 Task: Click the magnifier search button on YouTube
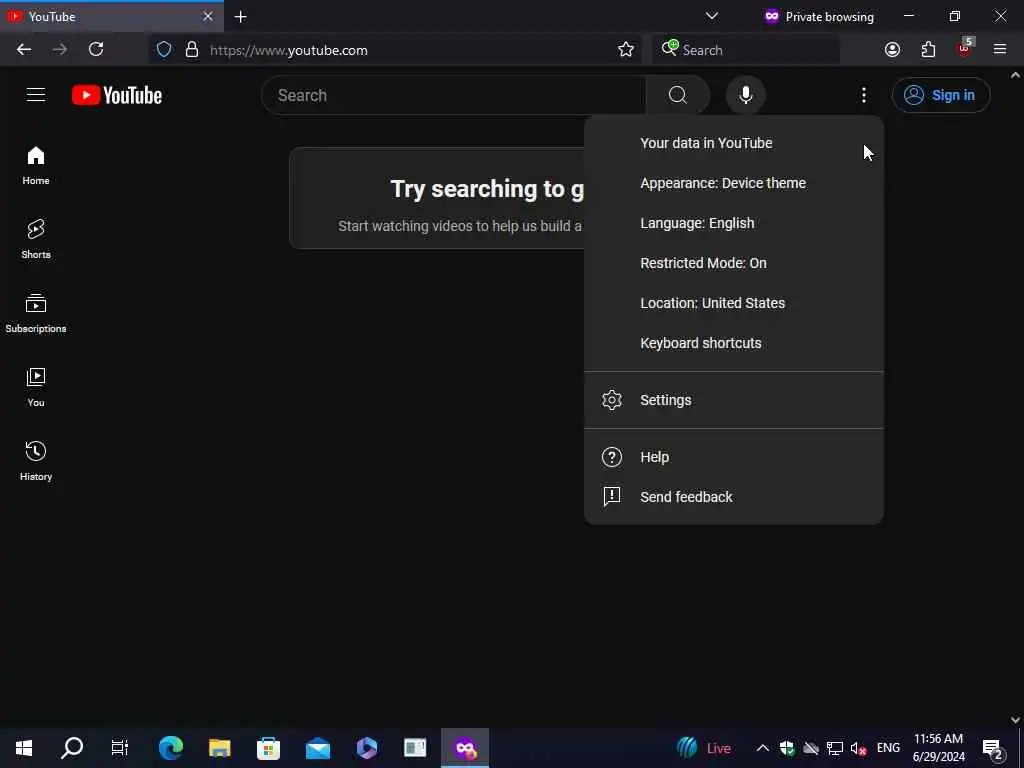(677, 95)
